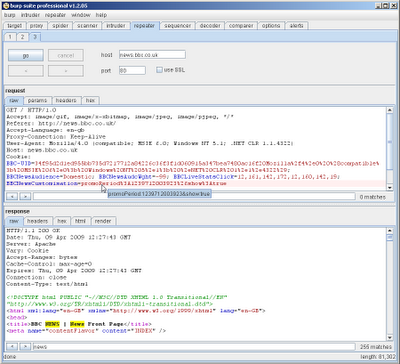Select the response raw tab

coord(14,221)
